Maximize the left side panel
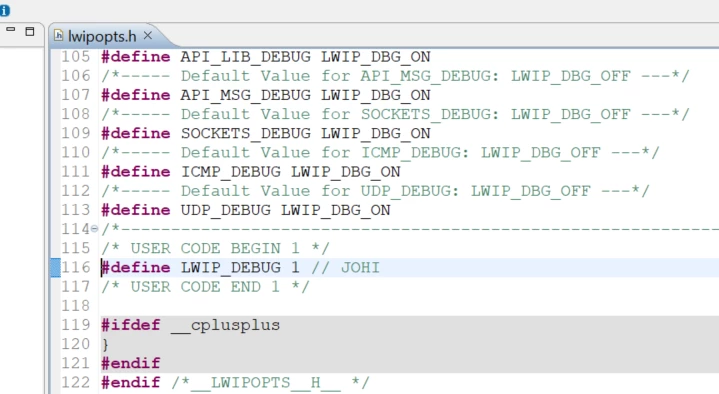The width and height of the screenshot is (719, 394). [30, 31]
